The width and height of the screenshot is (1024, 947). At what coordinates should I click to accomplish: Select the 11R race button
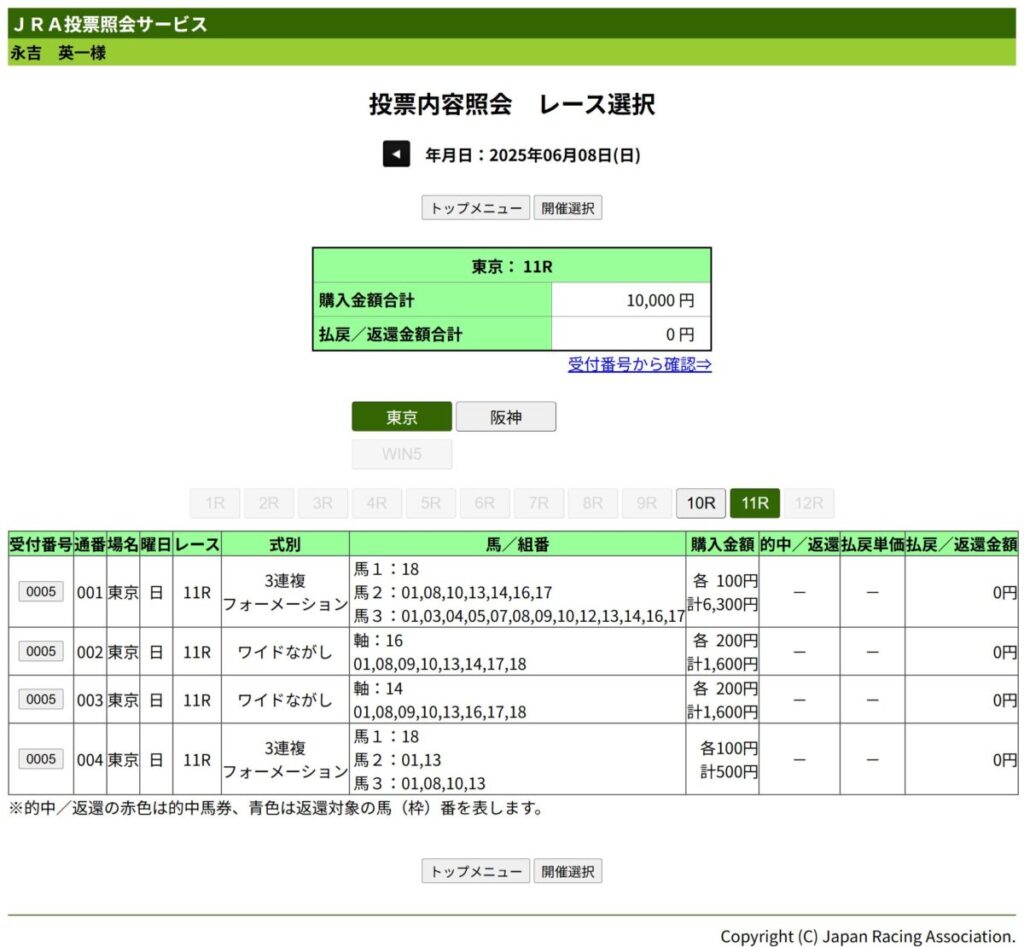click(x=755, y=503)
